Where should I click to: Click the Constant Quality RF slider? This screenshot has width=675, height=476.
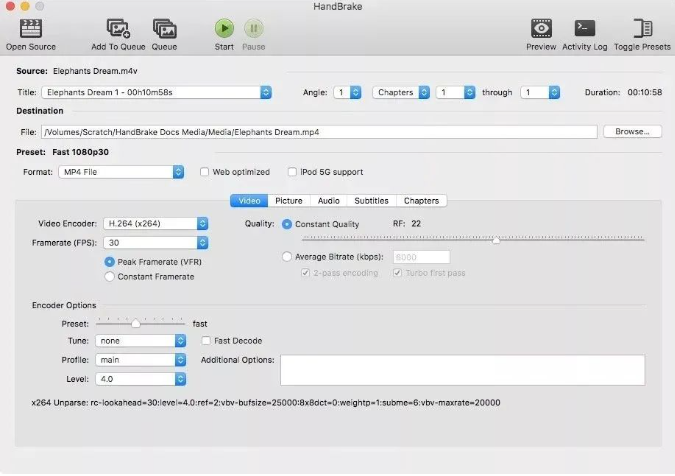click(x=473, y=240)
